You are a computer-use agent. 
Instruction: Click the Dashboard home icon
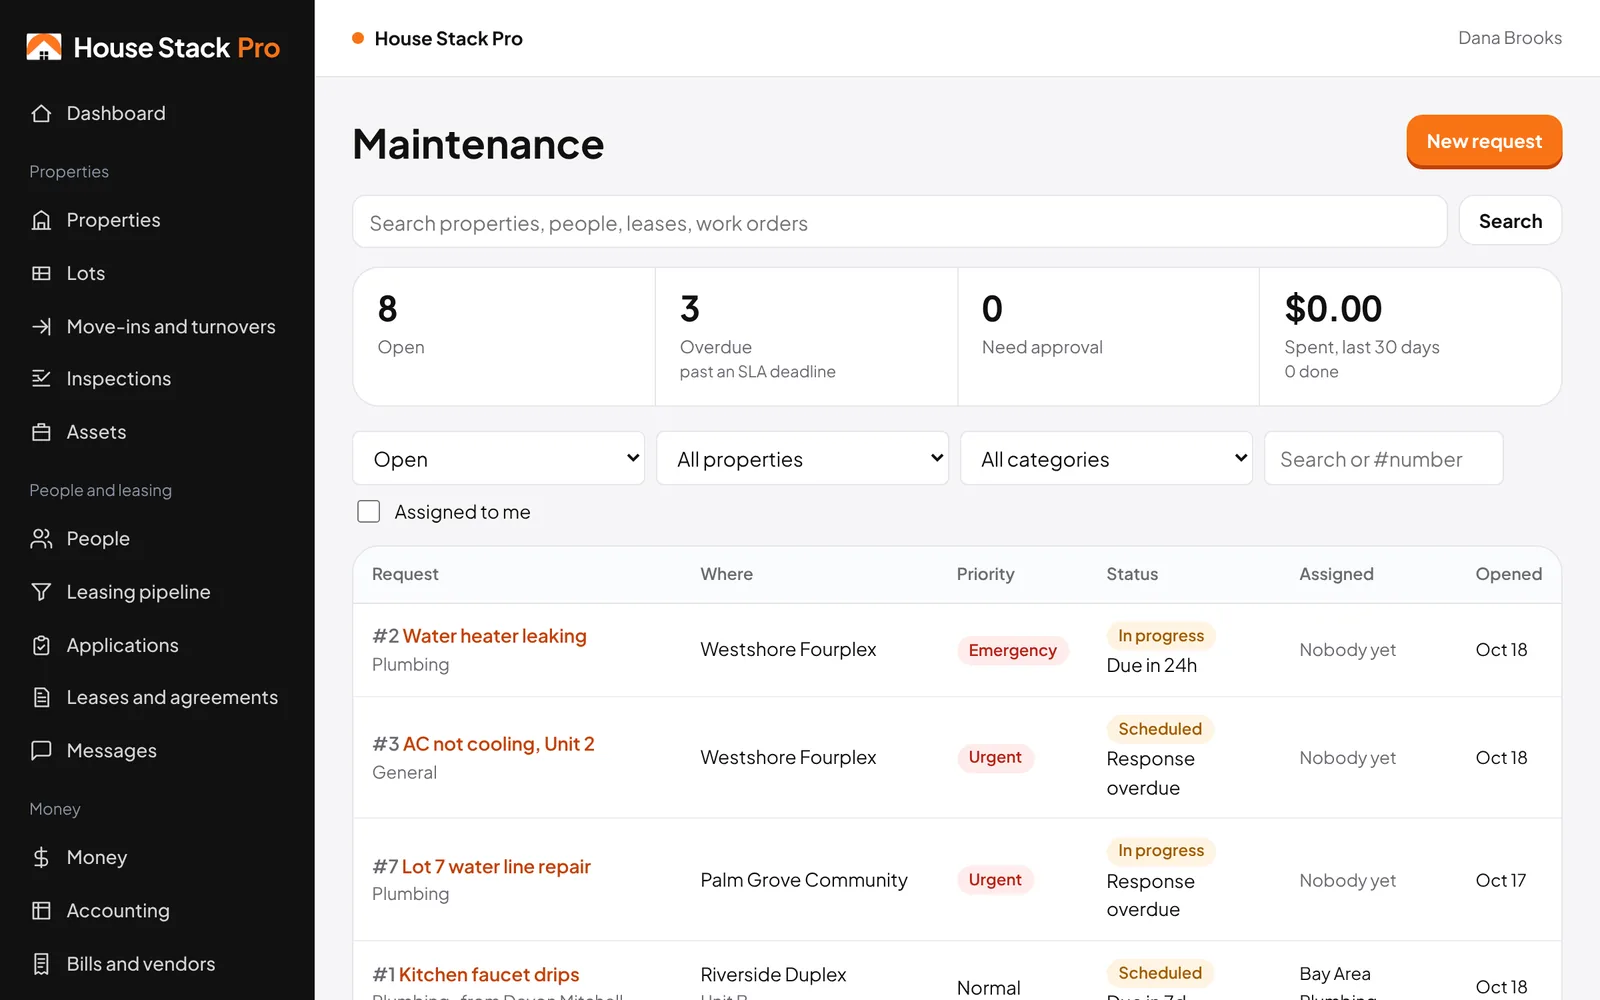[x=41, y=113]
